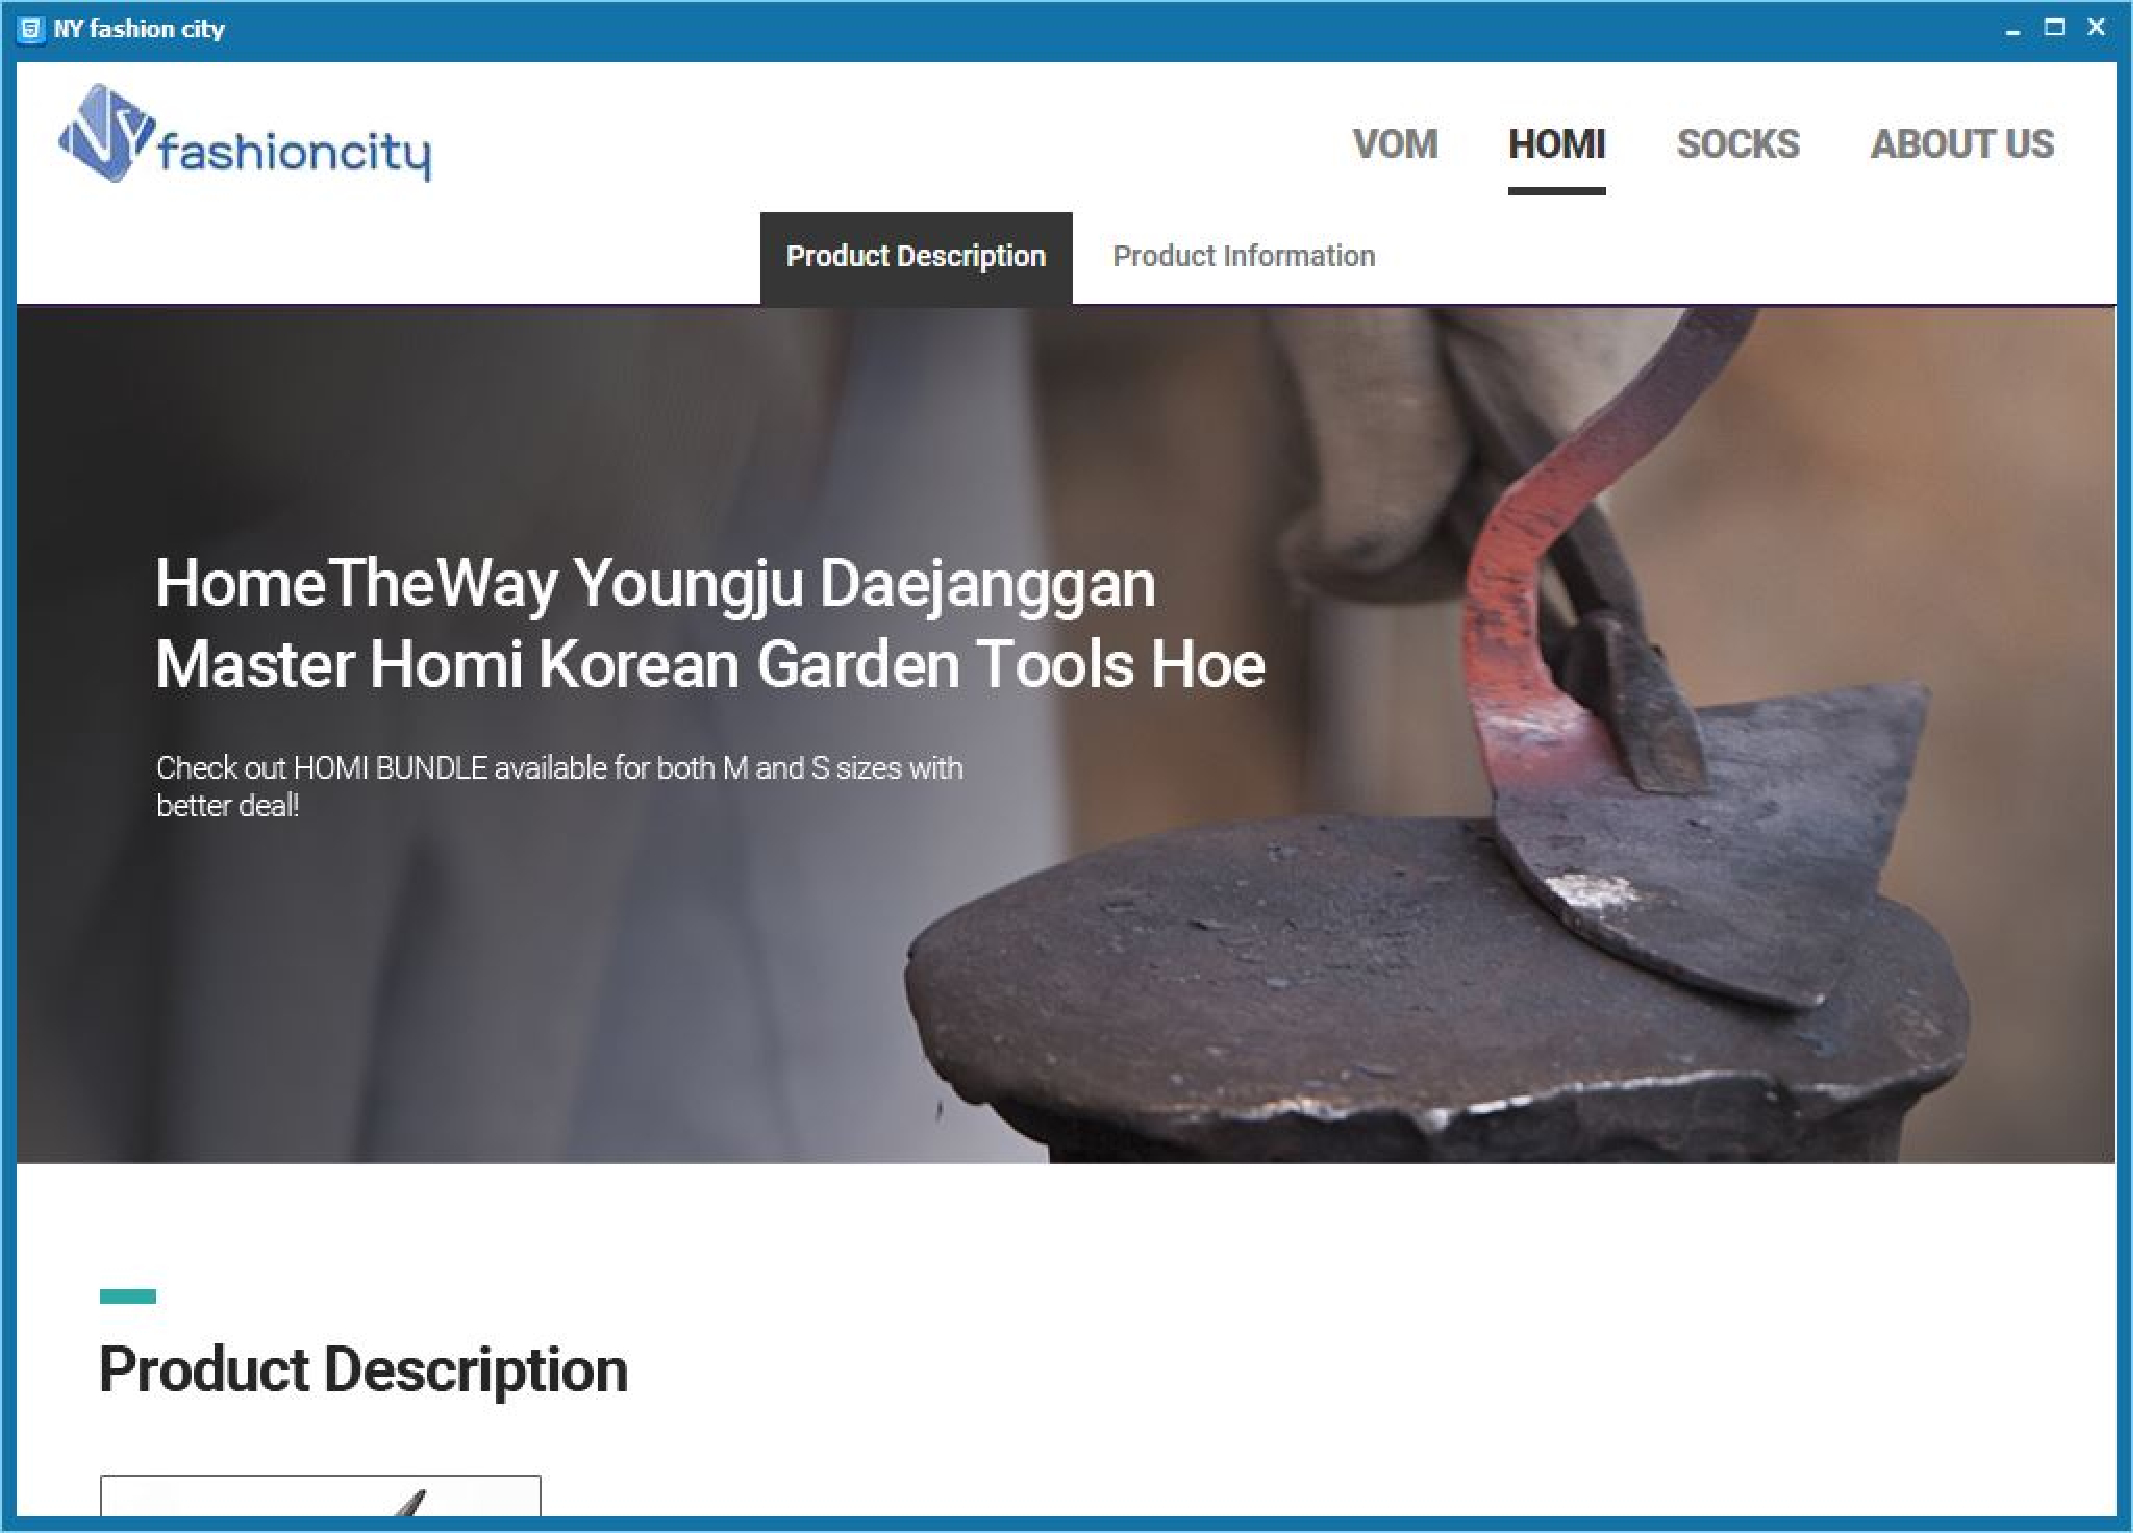This screenshot has width=2133, height=1533.
Task: Click the app icon in title bar
Action: (x=32, y=29)
